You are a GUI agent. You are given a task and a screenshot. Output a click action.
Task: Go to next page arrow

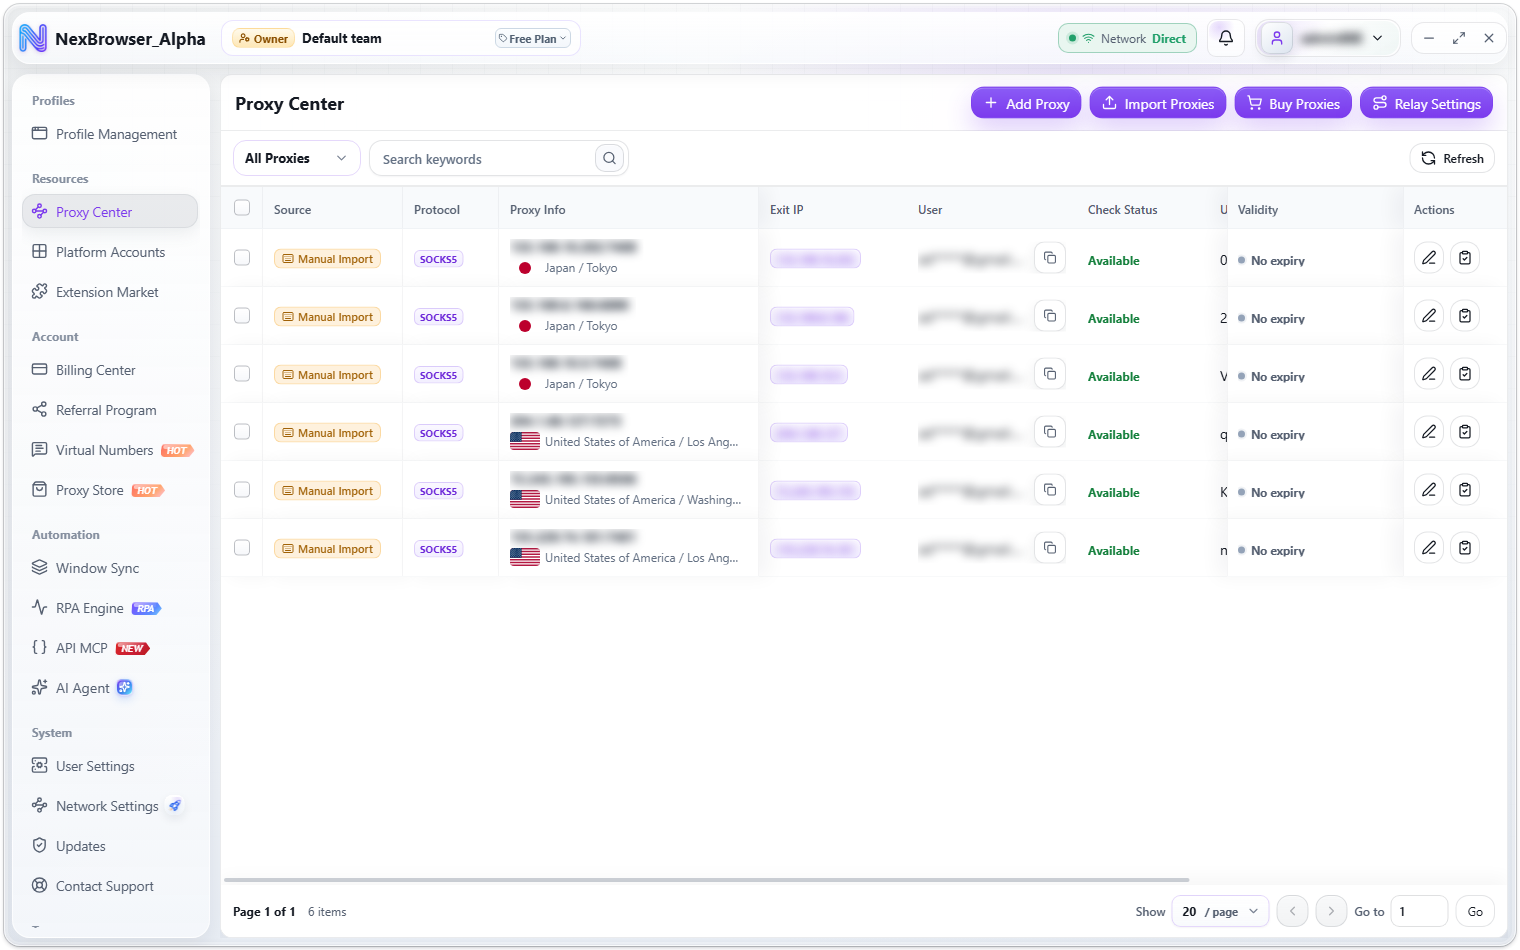coord(1331,911)
